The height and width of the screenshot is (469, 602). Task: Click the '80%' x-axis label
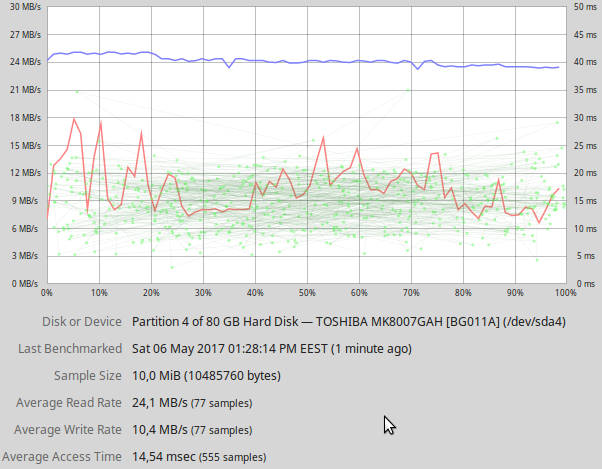463,293
